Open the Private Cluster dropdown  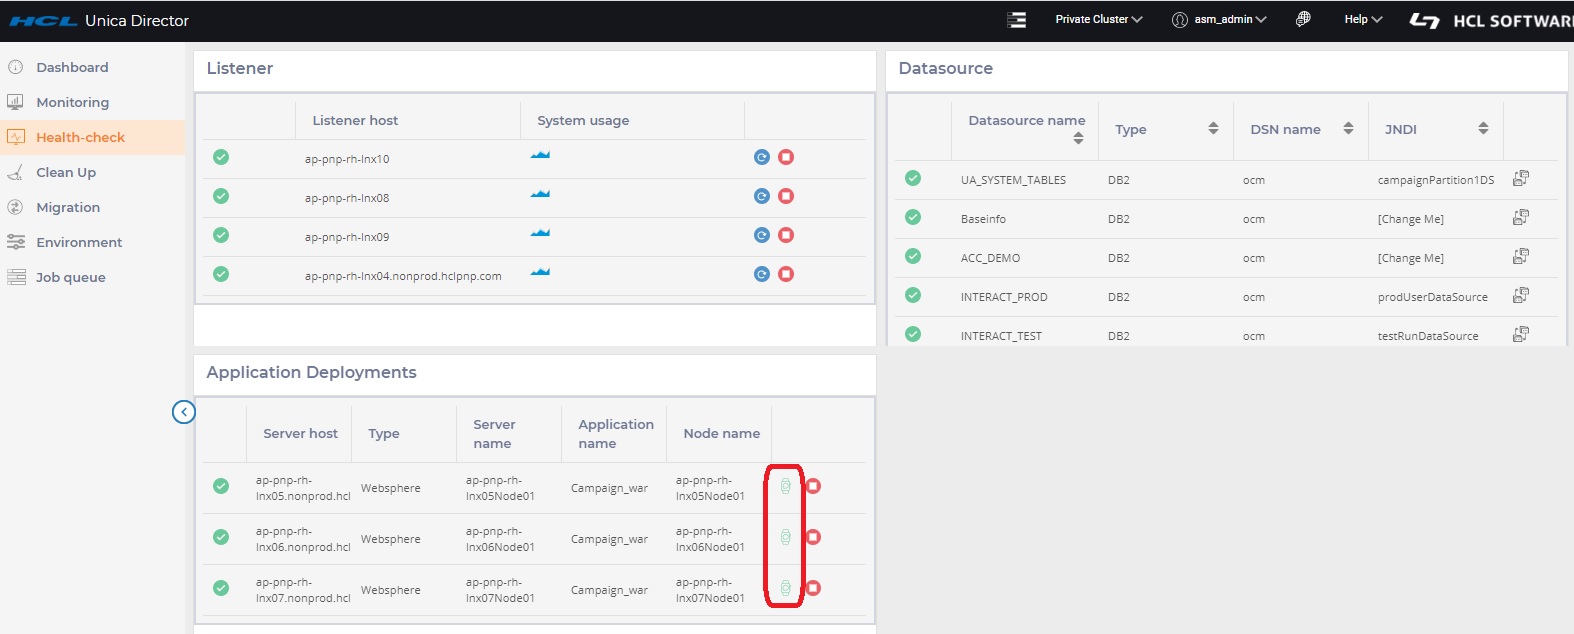point(1098,19)
